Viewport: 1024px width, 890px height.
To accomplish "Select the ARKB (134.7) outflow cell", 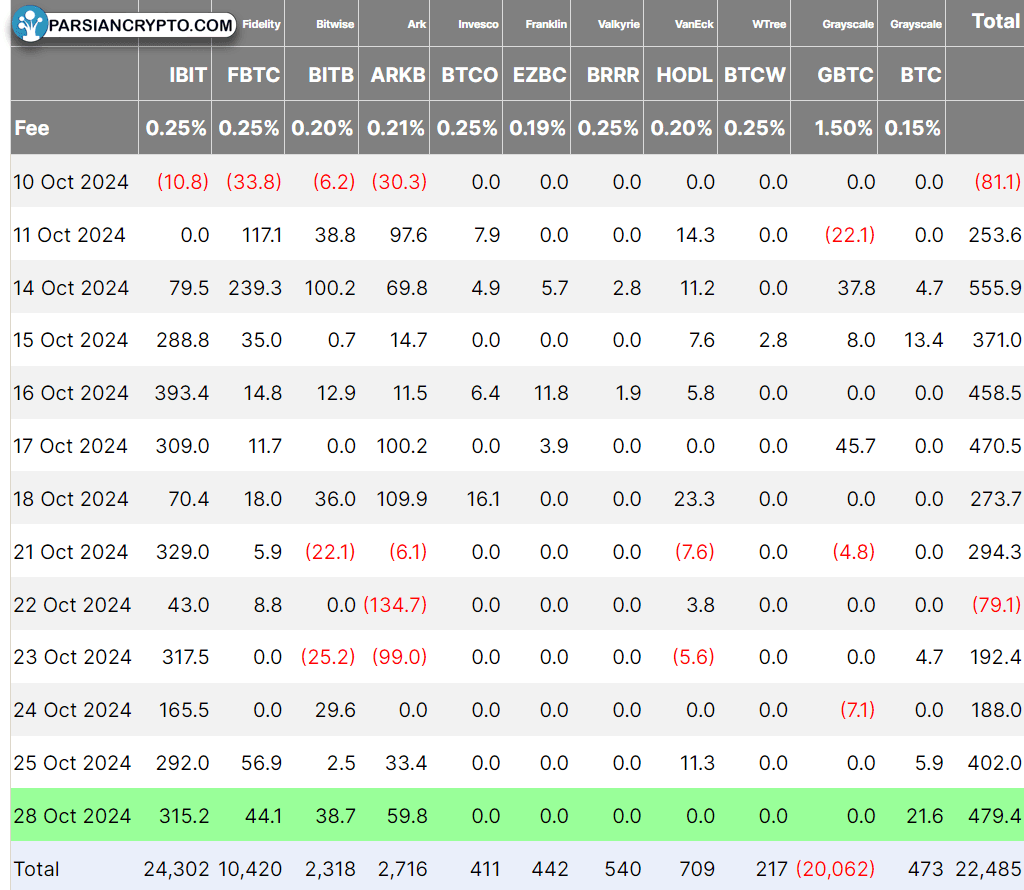I will [x=395, y=605].
